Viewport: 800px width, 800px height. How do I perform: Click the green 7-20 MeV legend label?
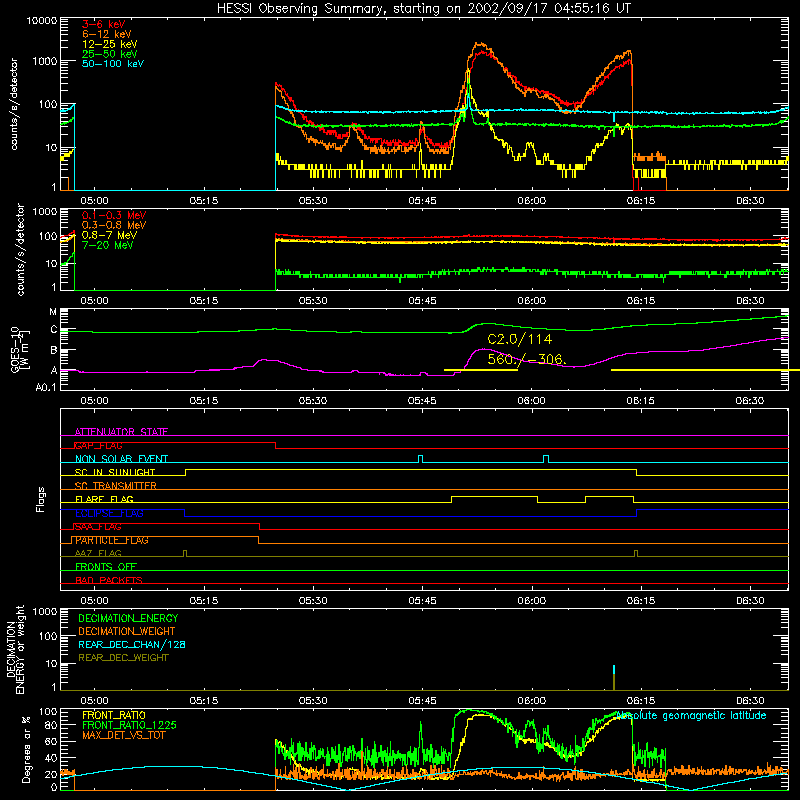coord(107,245)
